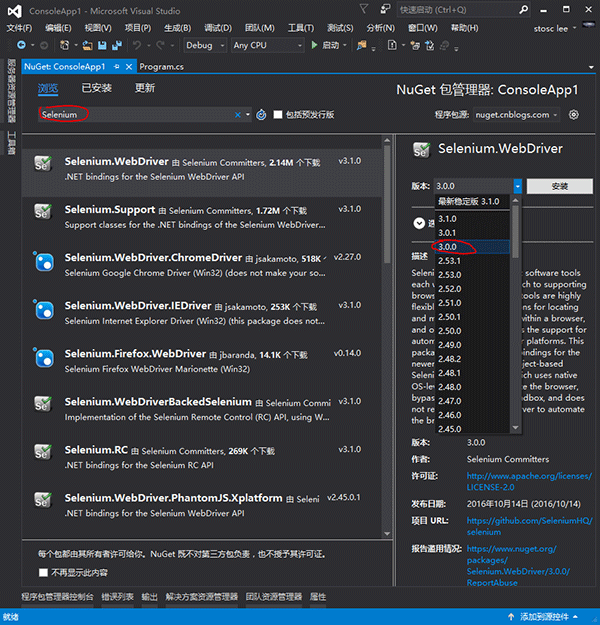
Task: Toggle the include prerelease checkbox
Action: pos(278,115)
